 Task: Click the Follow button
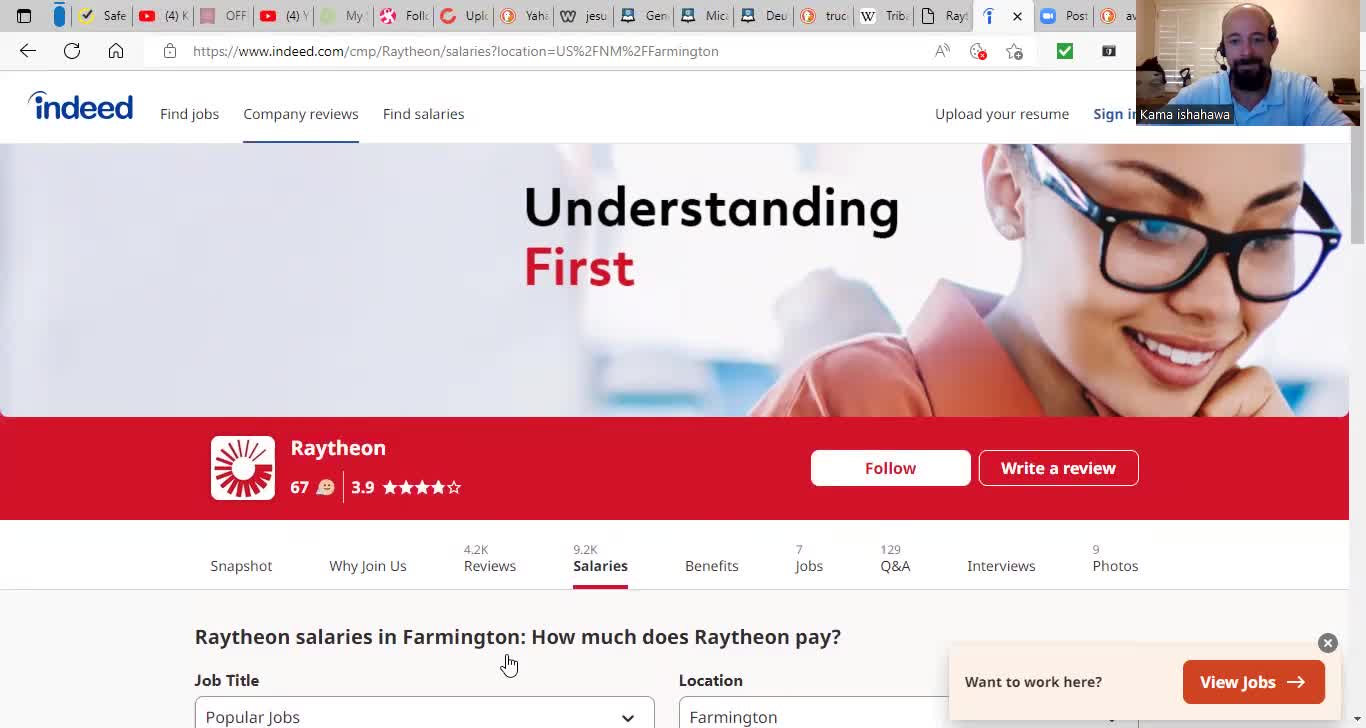coord(891,468)
